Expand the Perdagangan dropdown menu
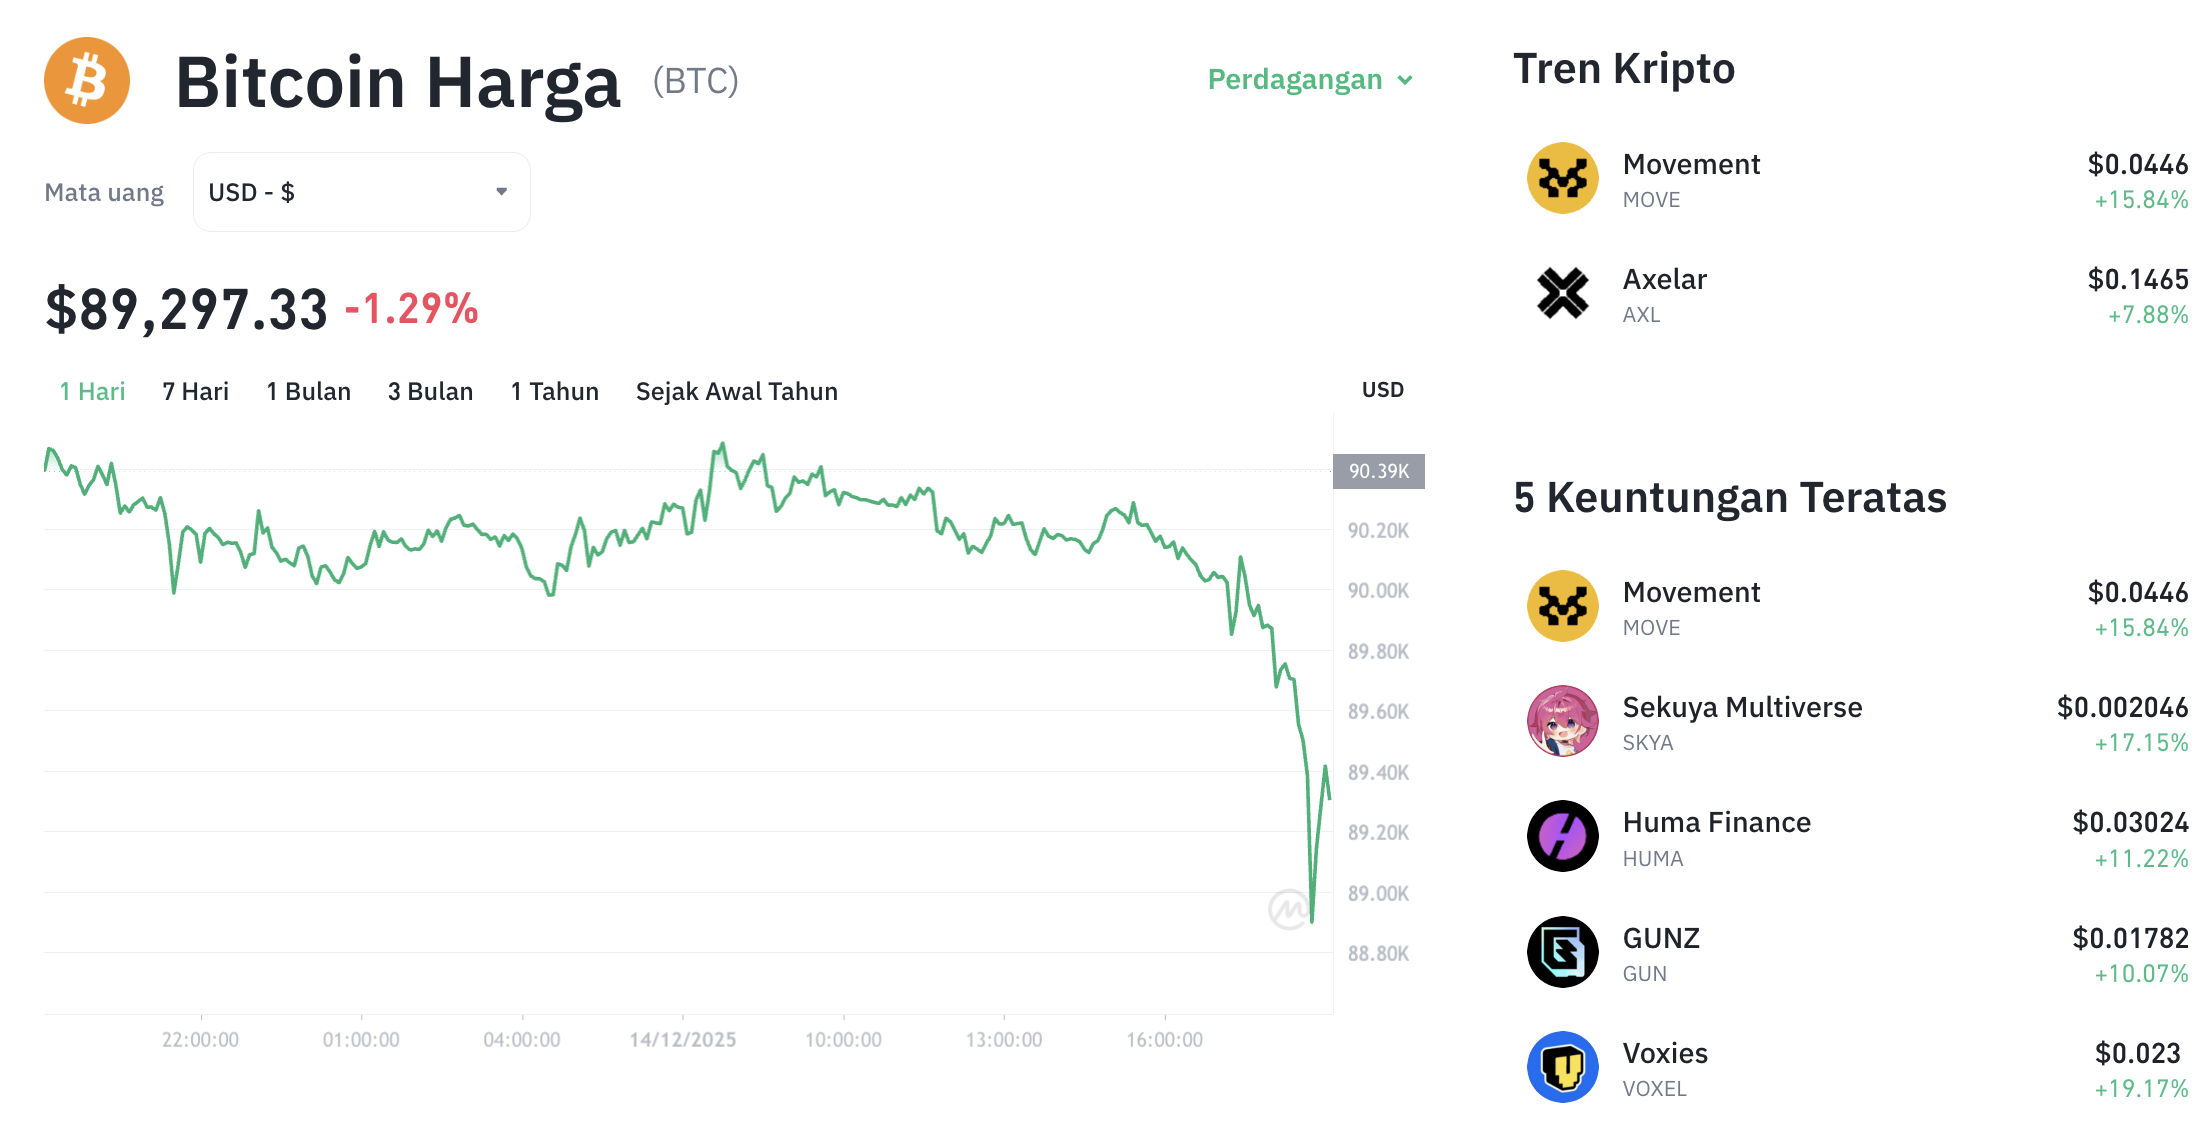Viewport: 2206px width, 1130px height. pyautogui.click(x=1310, y=80)
